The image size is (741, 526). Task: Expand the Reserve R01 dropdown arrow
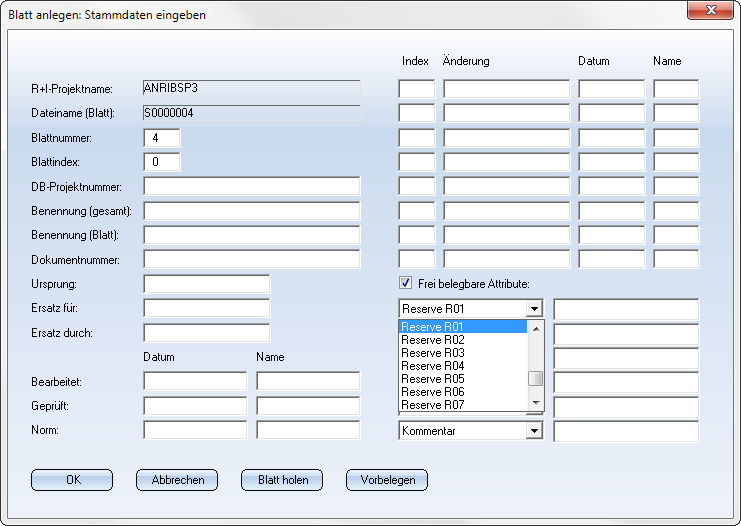(534, 309)
